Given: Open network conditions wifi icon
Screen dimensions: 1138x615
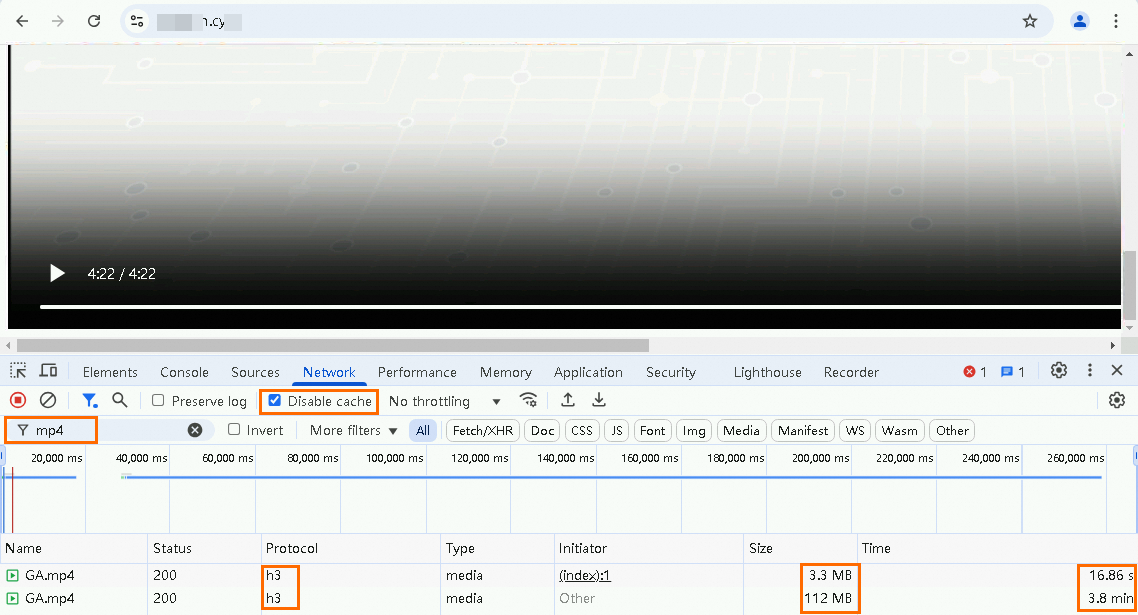Looking at the screenshot, I should click(528, 400).
